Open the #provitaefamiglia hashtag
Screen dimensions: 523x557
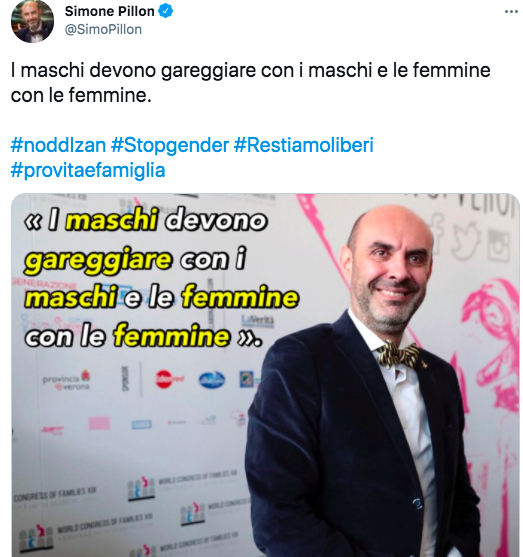[88, 170]
